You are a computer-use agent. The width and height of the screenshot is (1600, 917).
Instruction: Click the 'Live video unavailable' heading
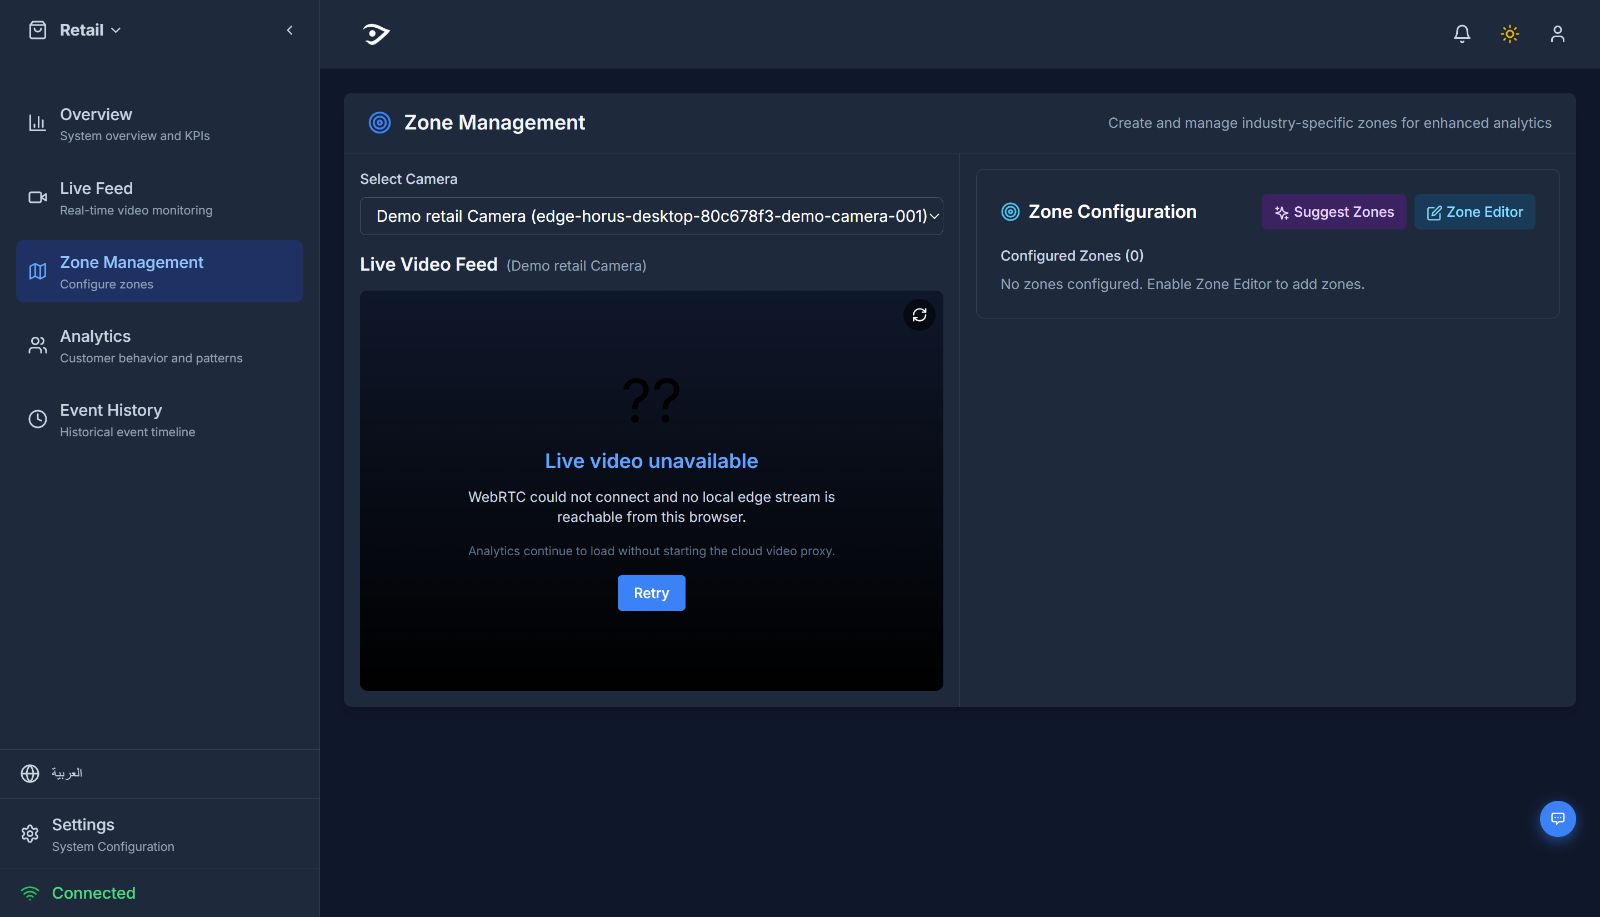point(651,461)
